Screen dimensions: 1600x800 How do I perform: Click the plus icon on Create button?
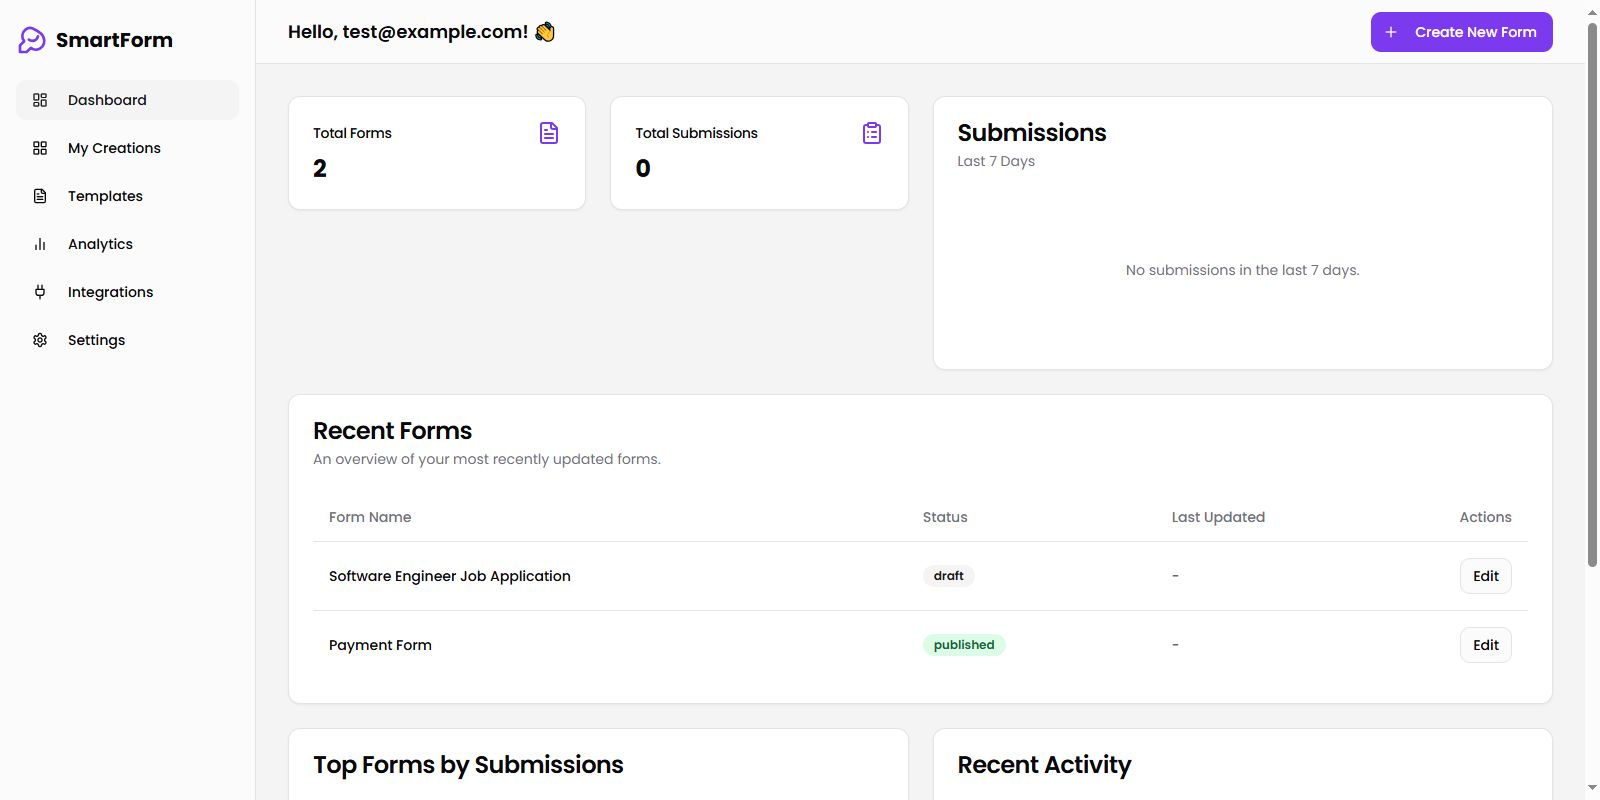(x=1391, y=32)
